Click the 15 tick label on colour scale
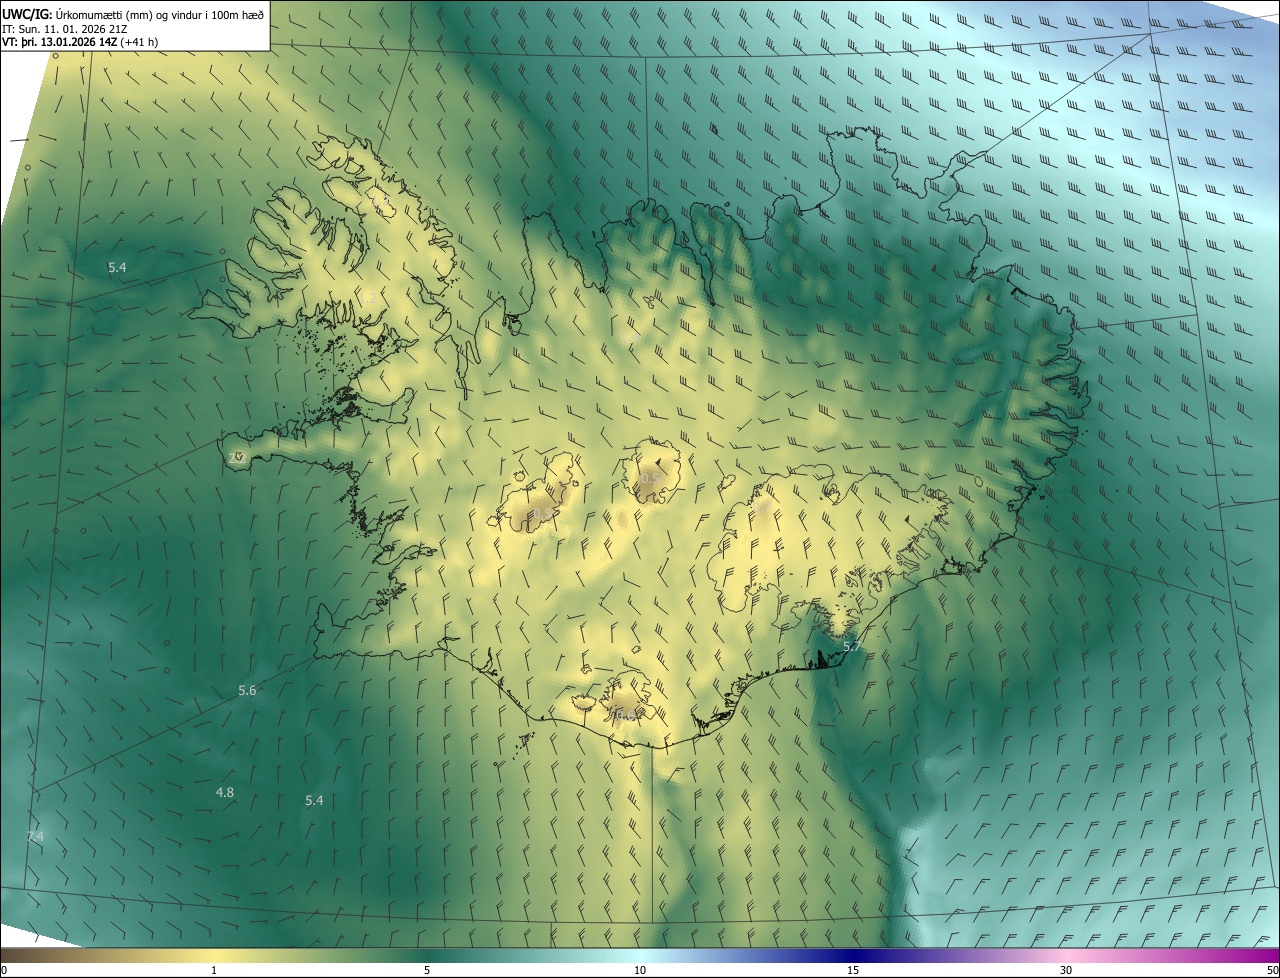This screenshot has height=978, width=1280. click(x=853, y=970)
